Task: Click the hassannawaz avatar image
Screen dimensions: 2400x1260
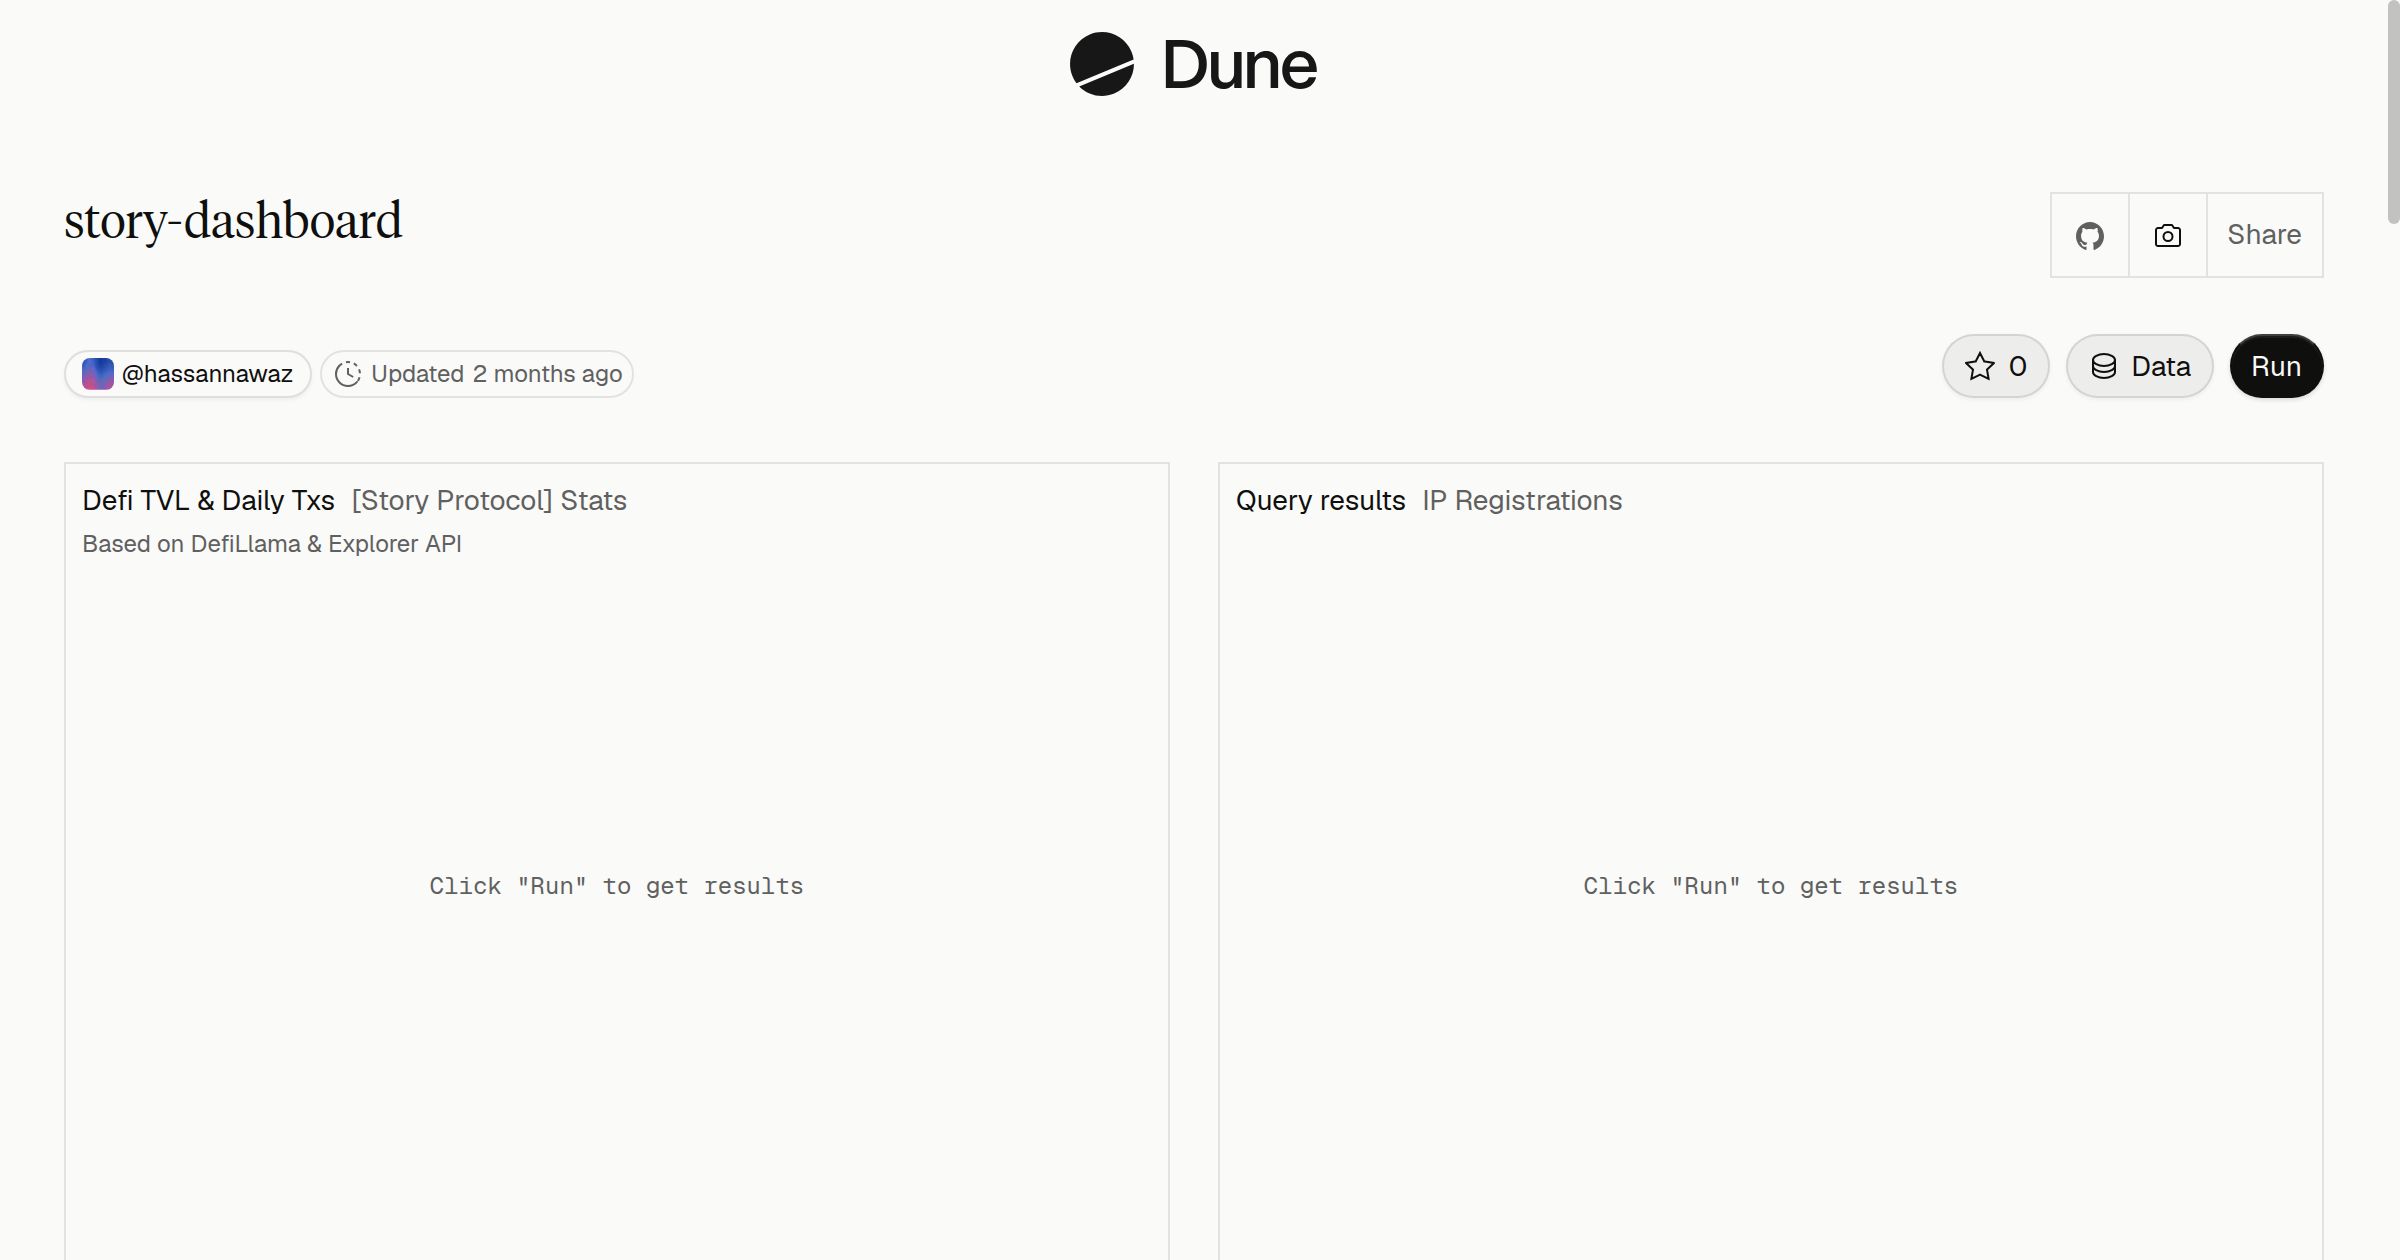Action: click(x=97, y=374)
